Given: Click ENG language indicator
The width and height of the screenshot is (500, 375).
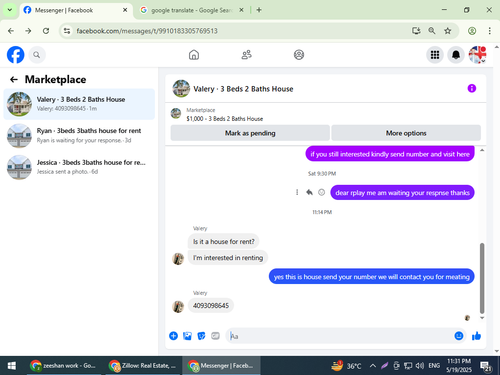Looking at the screenshot, I should point(434,366).
